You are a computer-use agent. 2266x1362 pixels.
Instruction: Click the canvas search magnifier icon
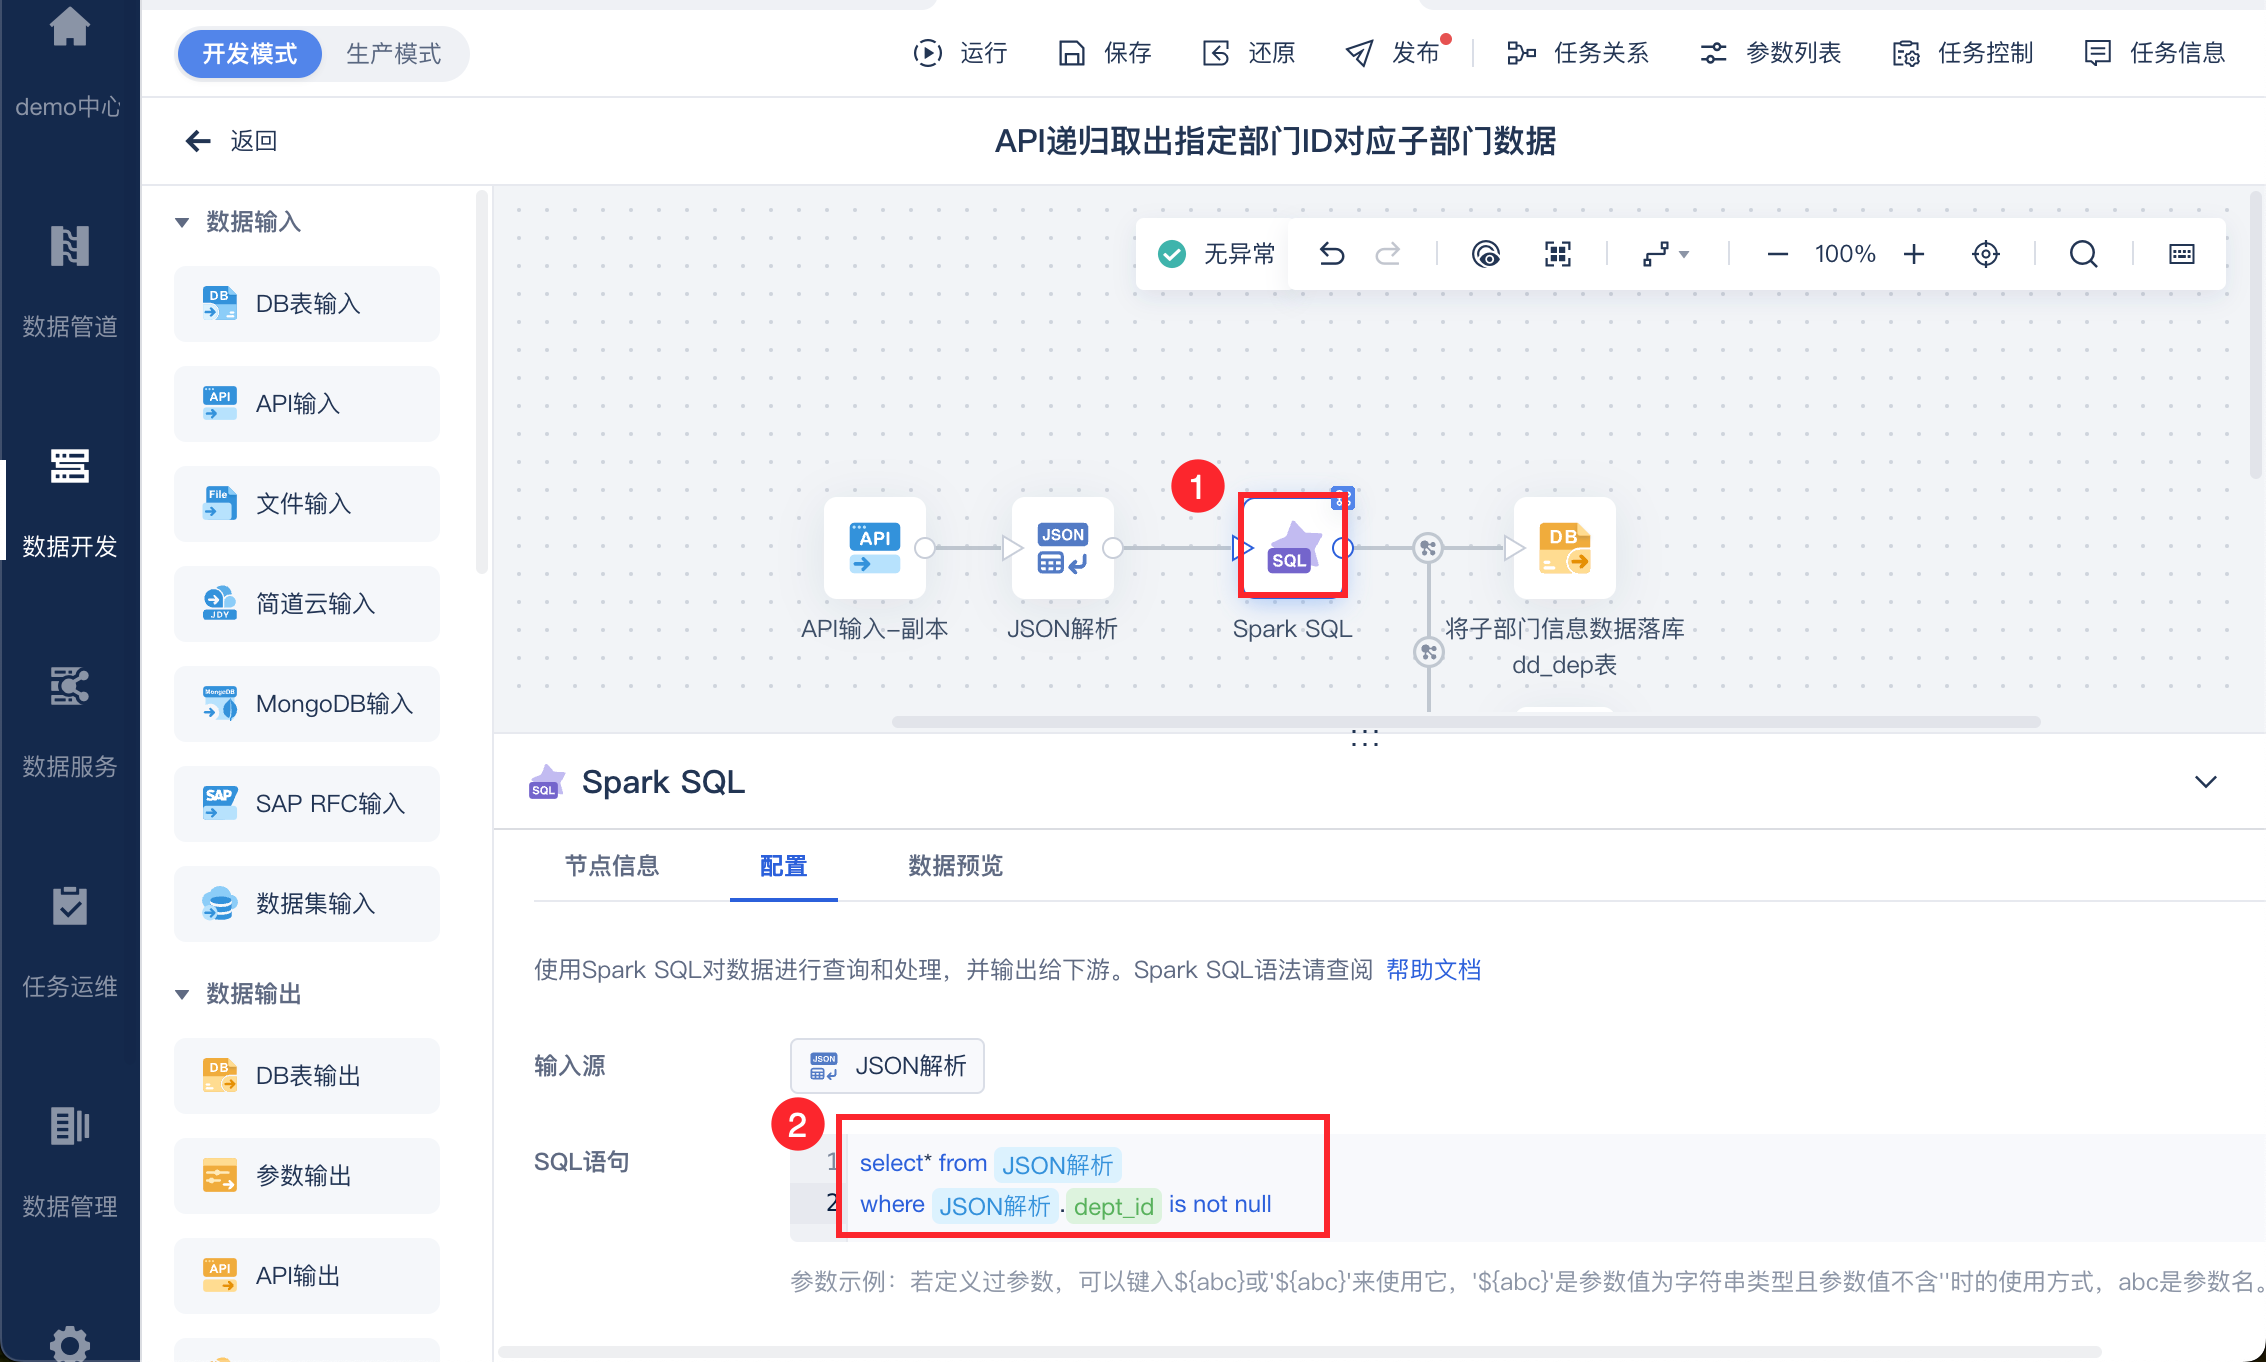(x=2083, y=254)
